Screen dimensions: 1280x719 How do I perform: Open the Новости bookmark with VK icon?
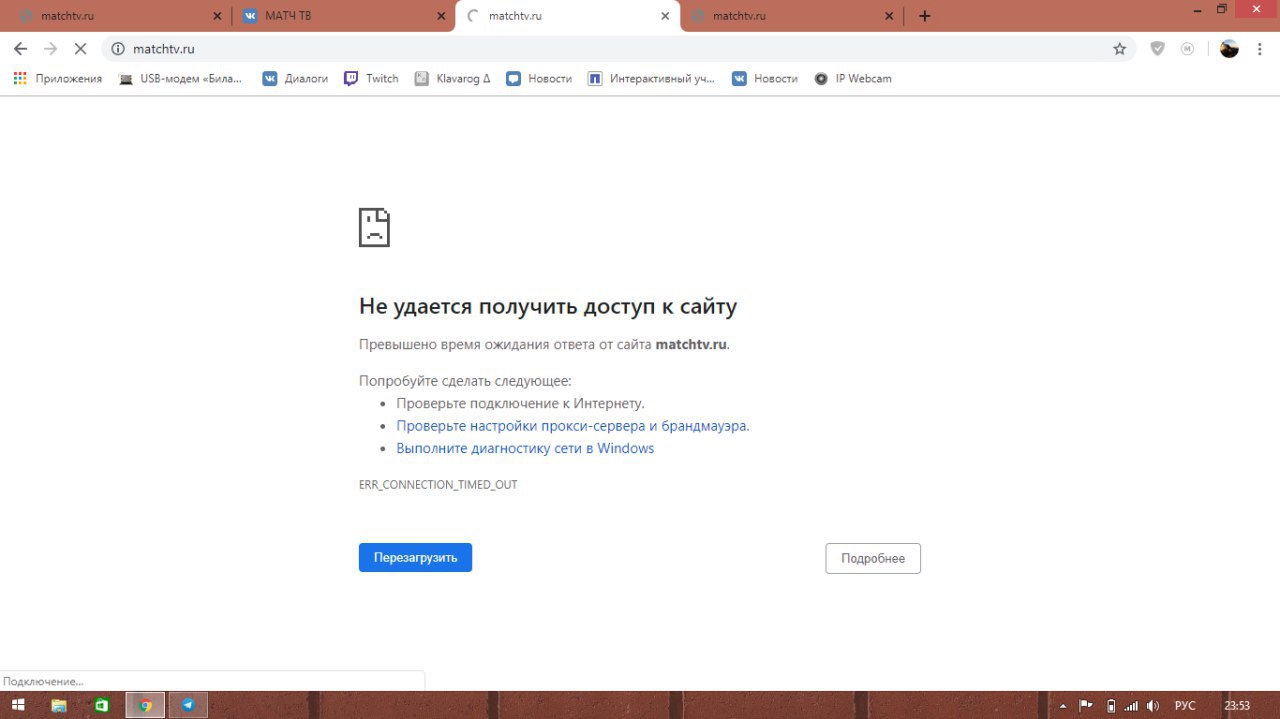click(765, 78)
